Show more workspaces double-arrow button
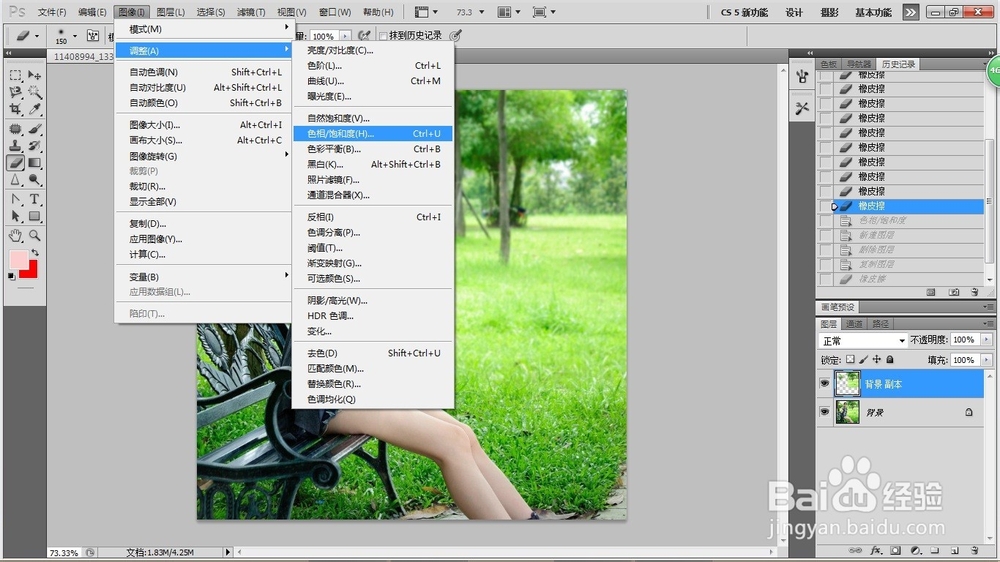This screenshot has height=562, width=1000. point(911,12)
